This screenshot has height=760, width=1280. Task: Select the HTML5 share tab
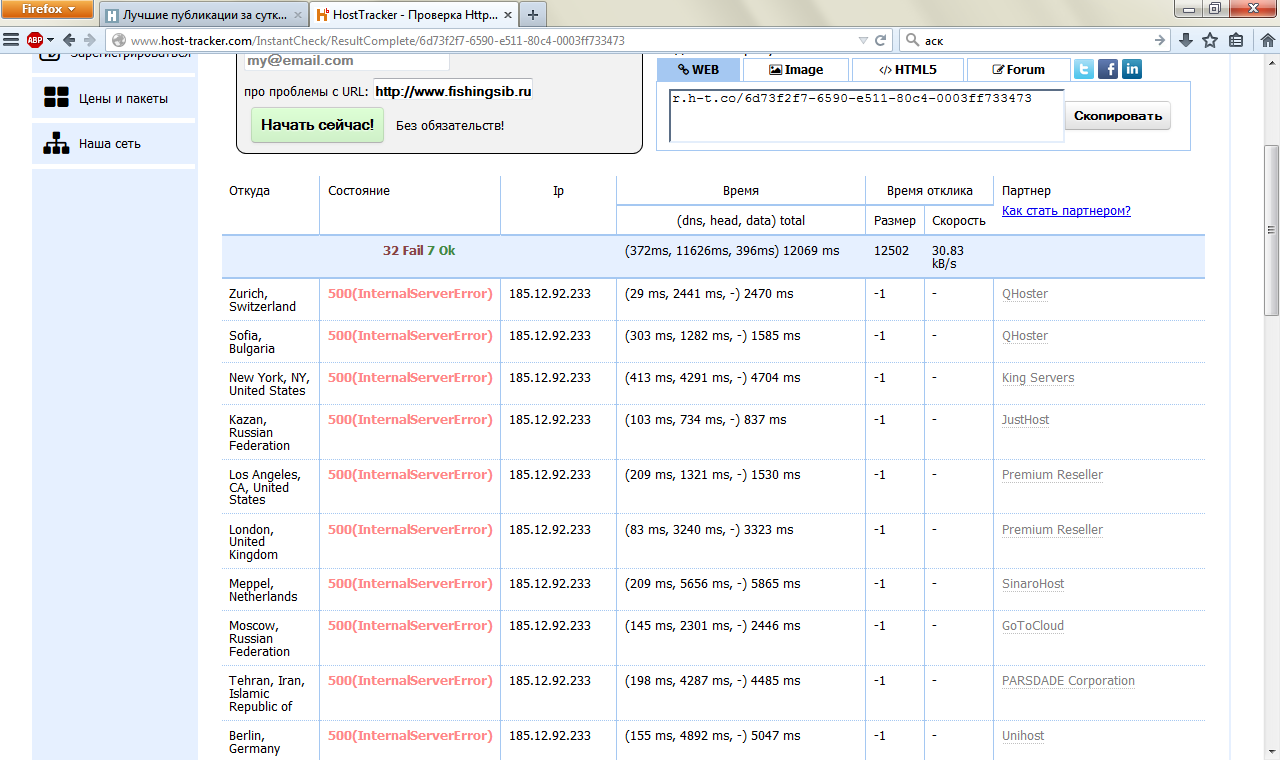908,70
